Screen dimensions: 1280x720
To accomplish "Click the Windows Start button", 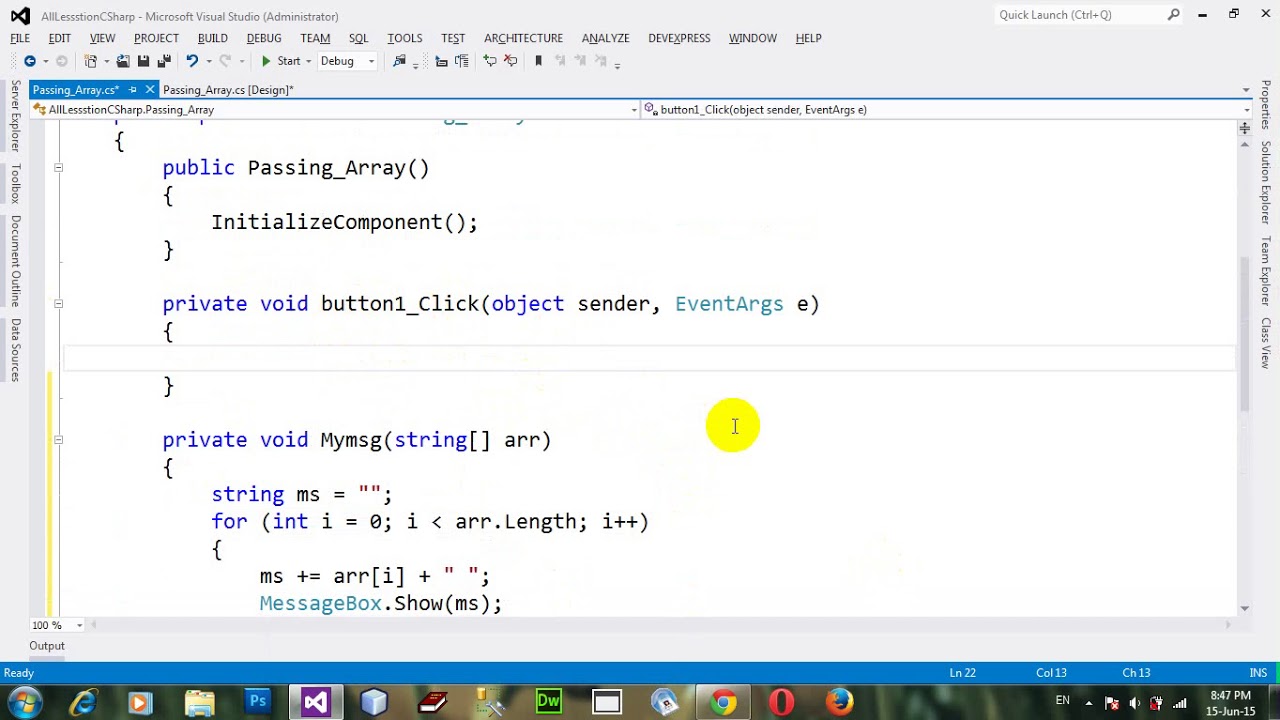I will click(24, 702).
